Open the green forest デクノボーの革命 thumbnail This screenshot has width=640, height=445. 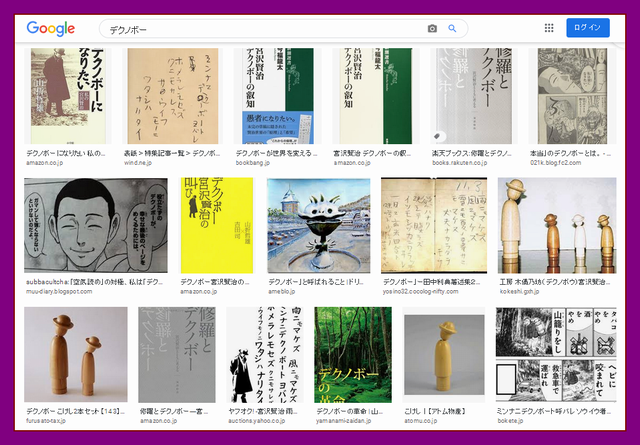(353, 355)
